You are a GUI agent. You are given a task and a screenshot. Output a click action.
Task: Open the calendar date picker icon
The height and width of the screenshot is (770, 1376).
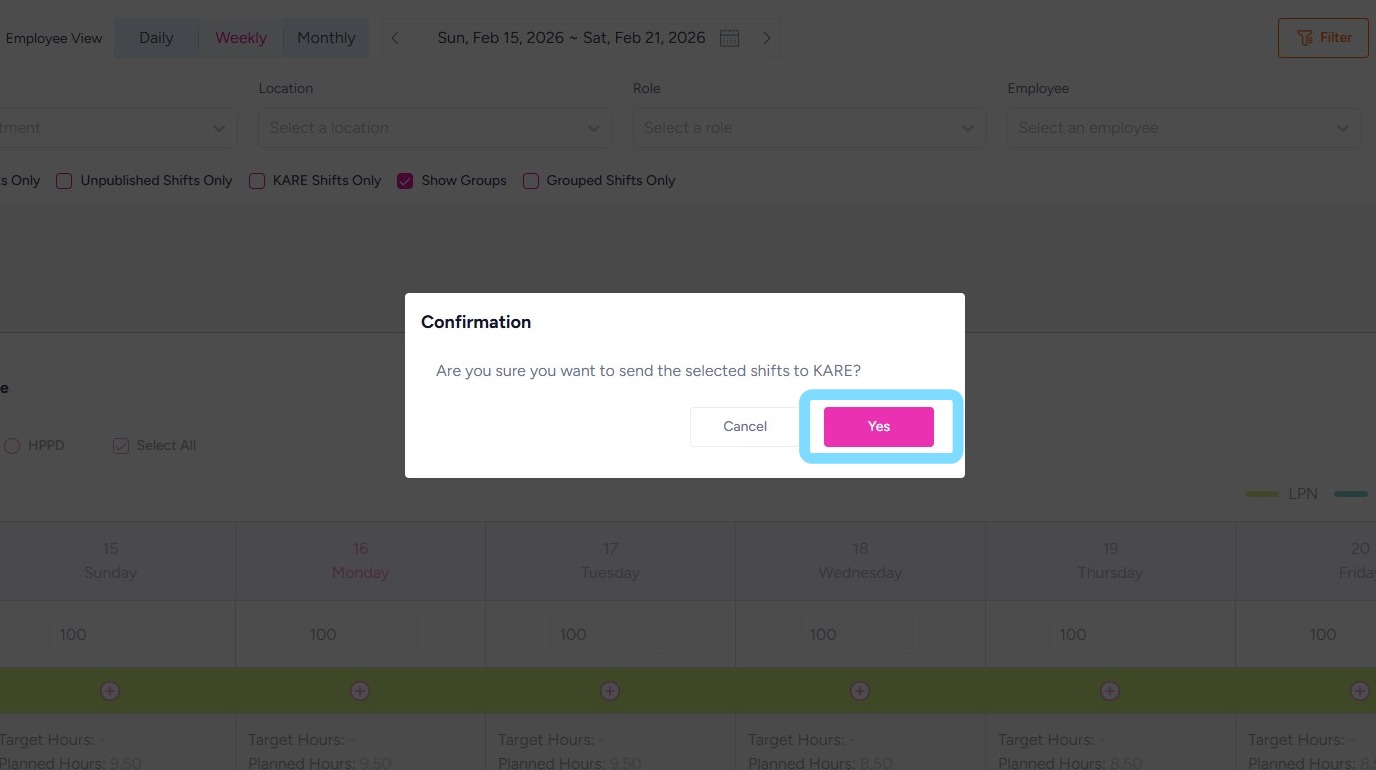tap(730, 38)
